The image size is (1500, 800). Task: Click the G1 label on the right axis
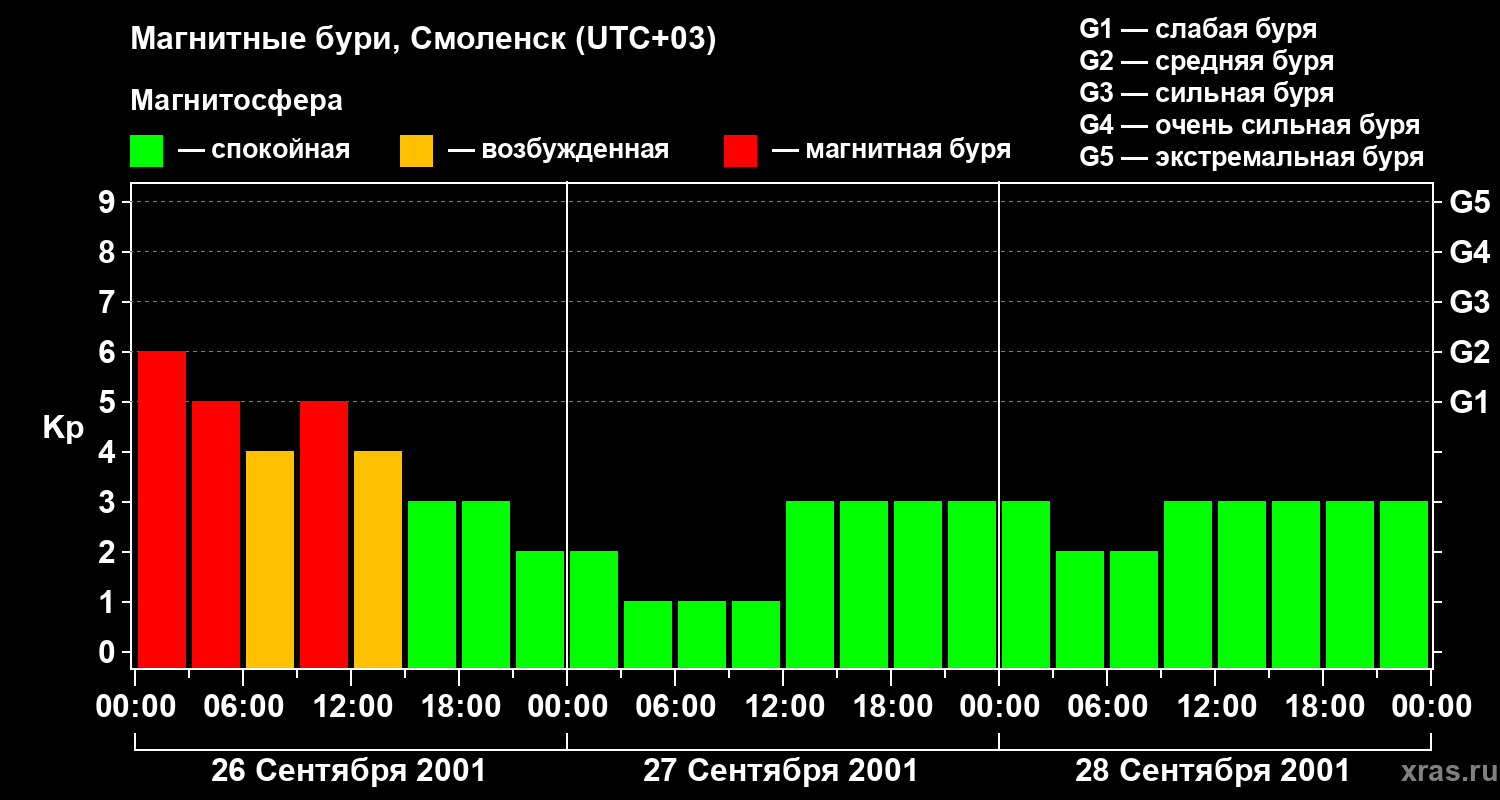tap(1470, 402)
